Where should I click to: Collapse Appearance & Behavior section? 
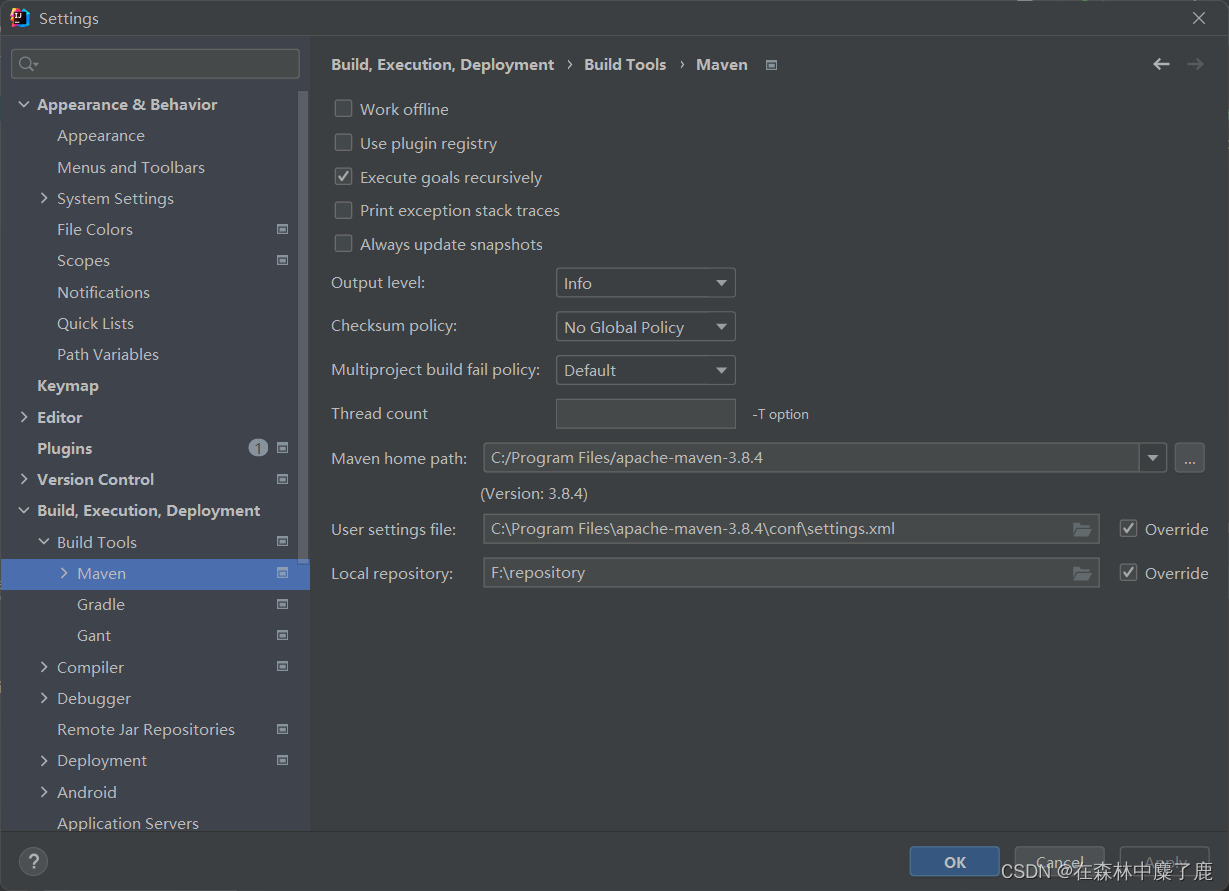[24, 104]
